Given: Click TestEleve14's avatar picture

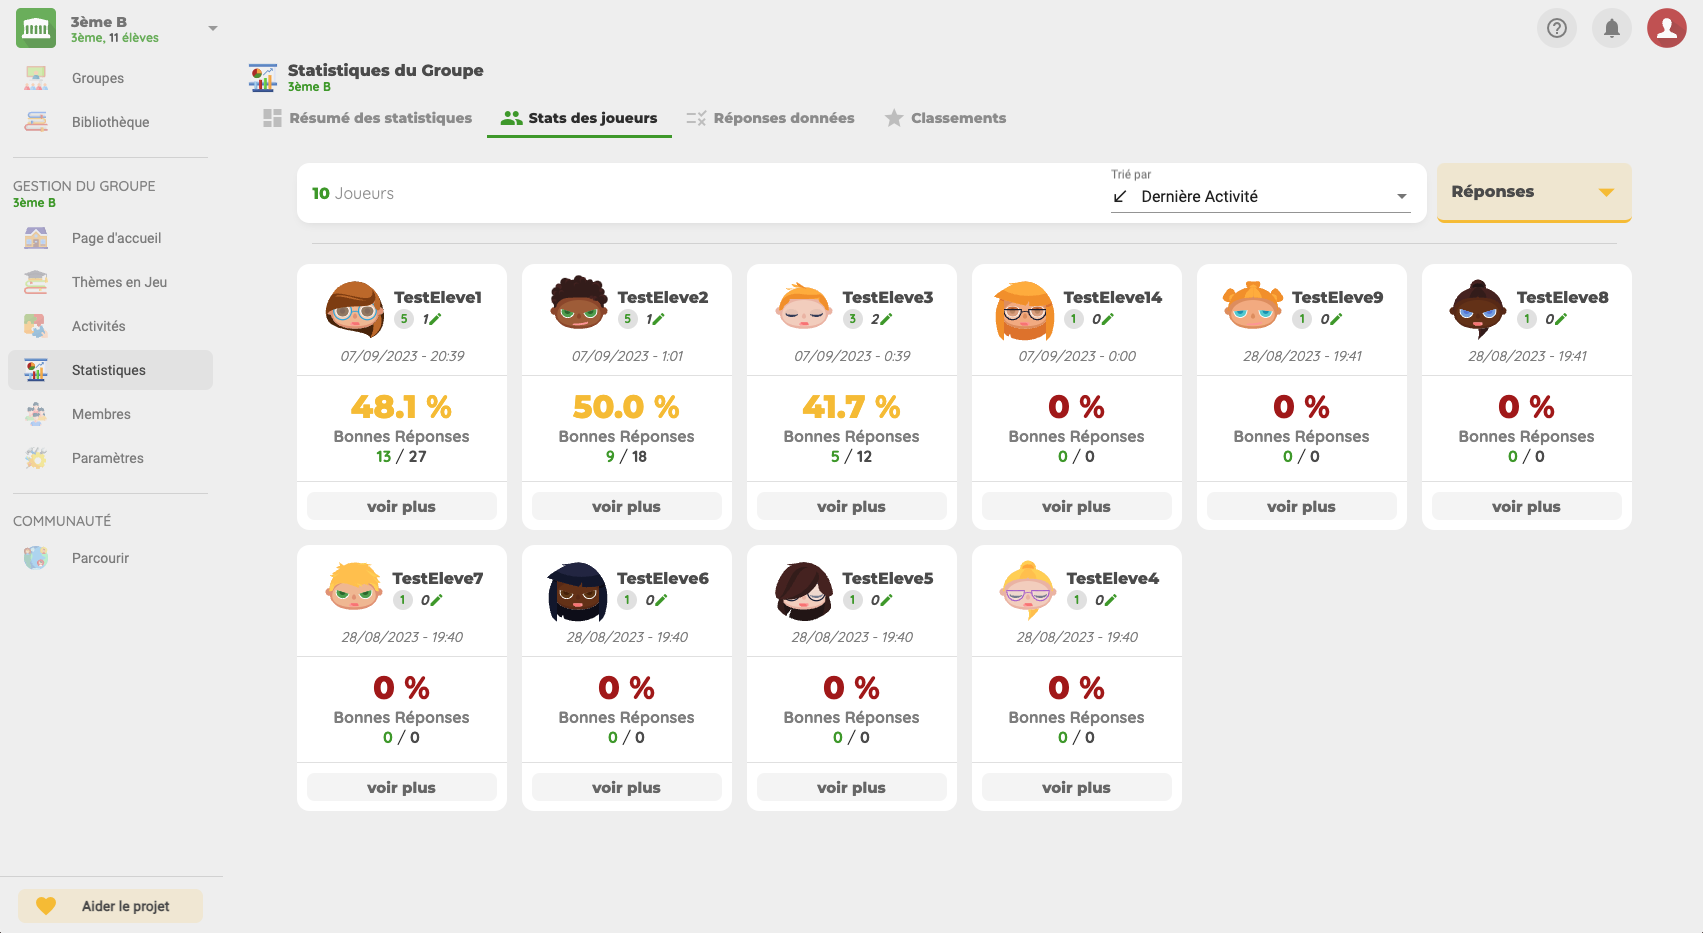Looking at the screenshot, I should pyautogui.click(x=1023, y=310).
